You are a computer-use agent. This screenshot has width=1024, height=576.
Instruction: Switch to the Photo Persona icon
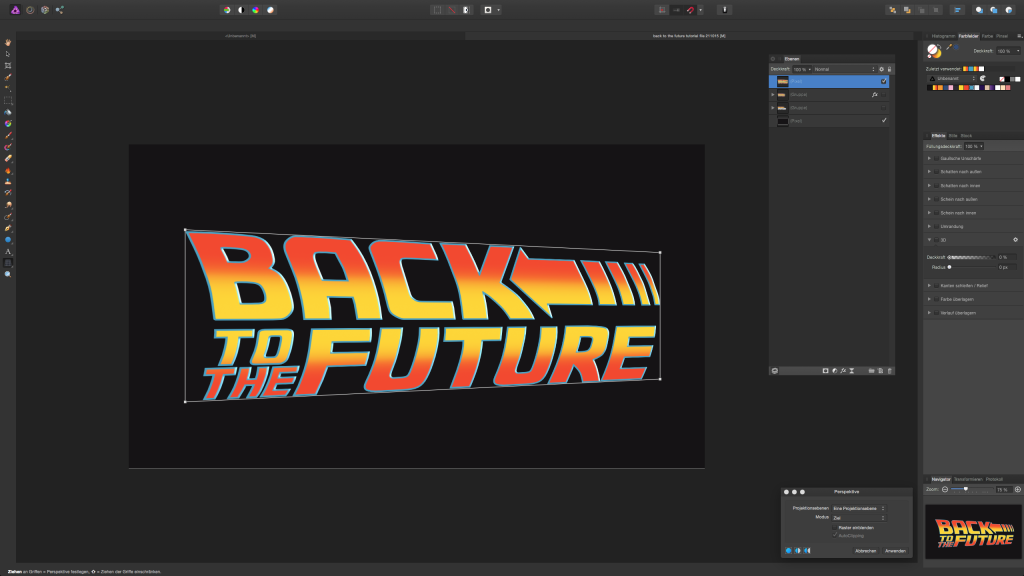click(15, 10)
